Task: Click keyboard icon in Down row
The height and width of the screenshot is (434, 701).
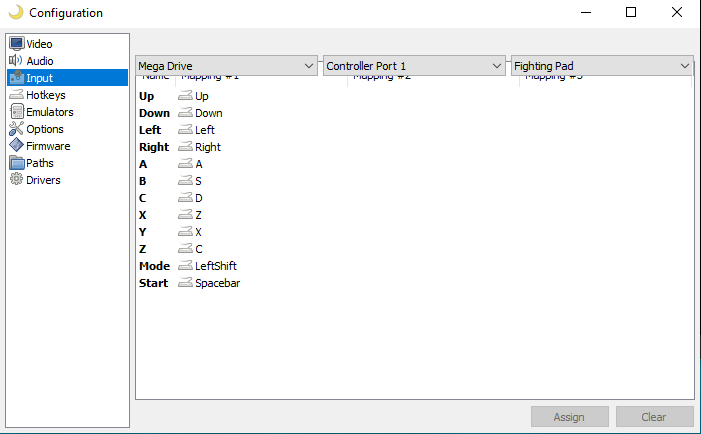Action: point(185,113)
